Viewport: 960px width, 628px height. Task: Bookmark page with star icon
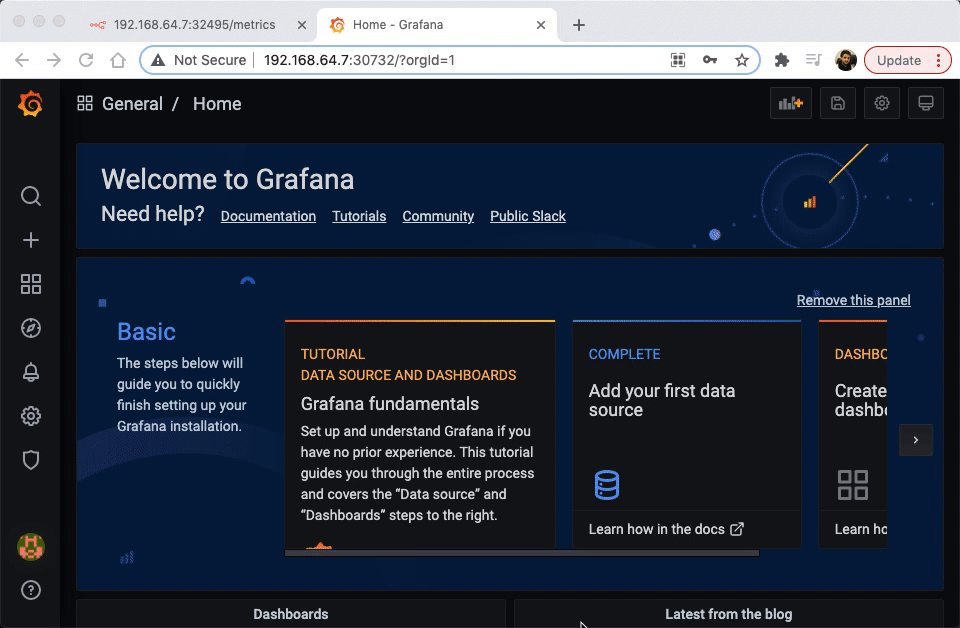pyautogui.click(x=742, y=60)
